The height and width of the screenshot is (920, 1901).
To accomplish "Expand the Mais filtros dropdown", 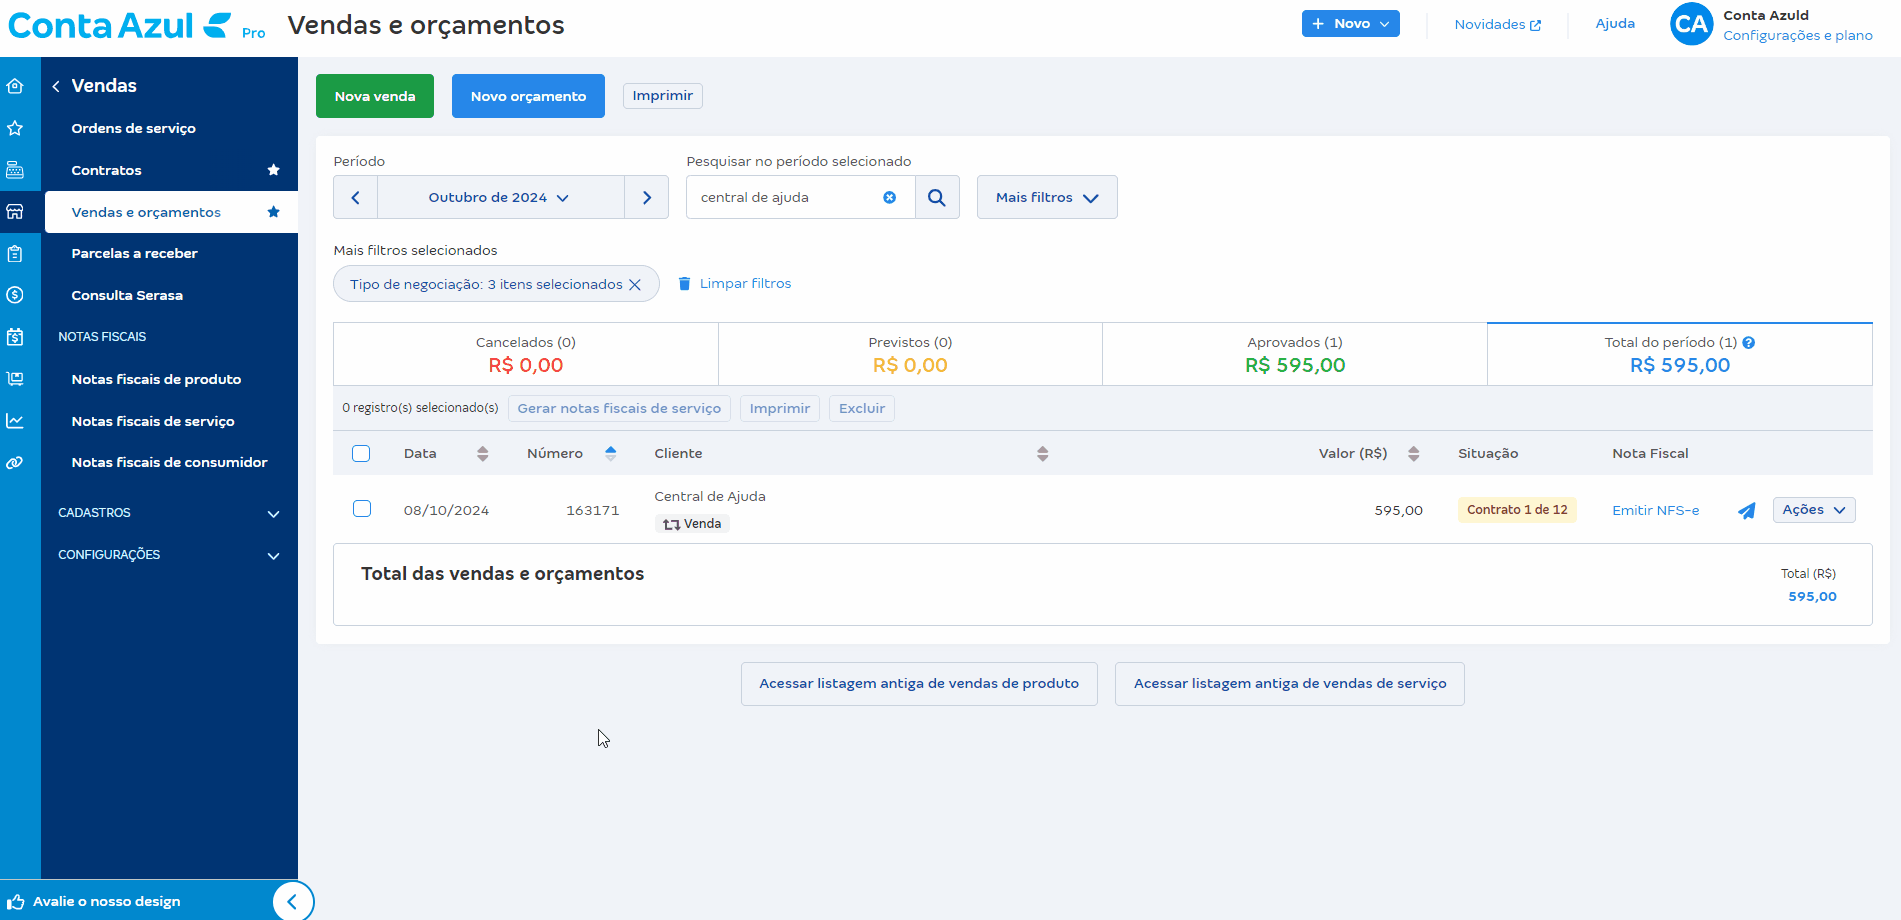I will click(1046, 198).
